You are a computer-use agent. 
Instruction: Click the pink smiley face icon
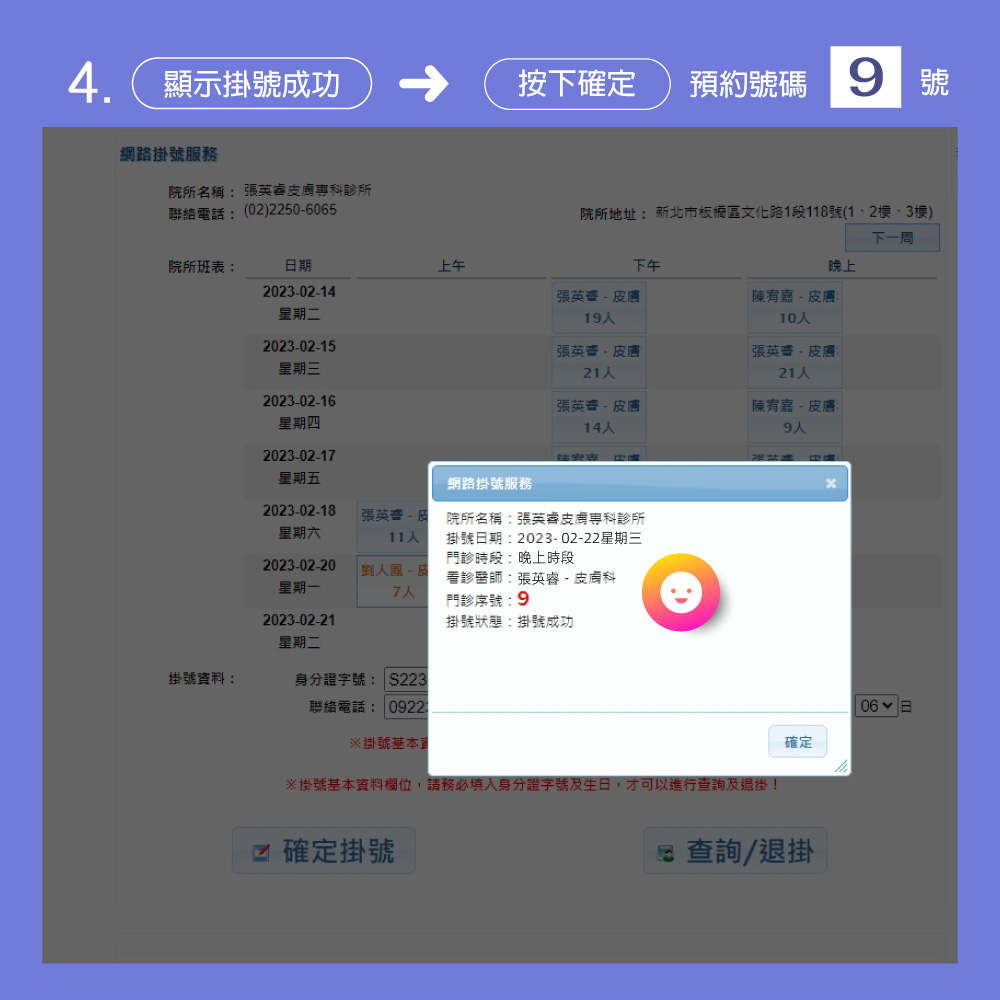[681, 592]
